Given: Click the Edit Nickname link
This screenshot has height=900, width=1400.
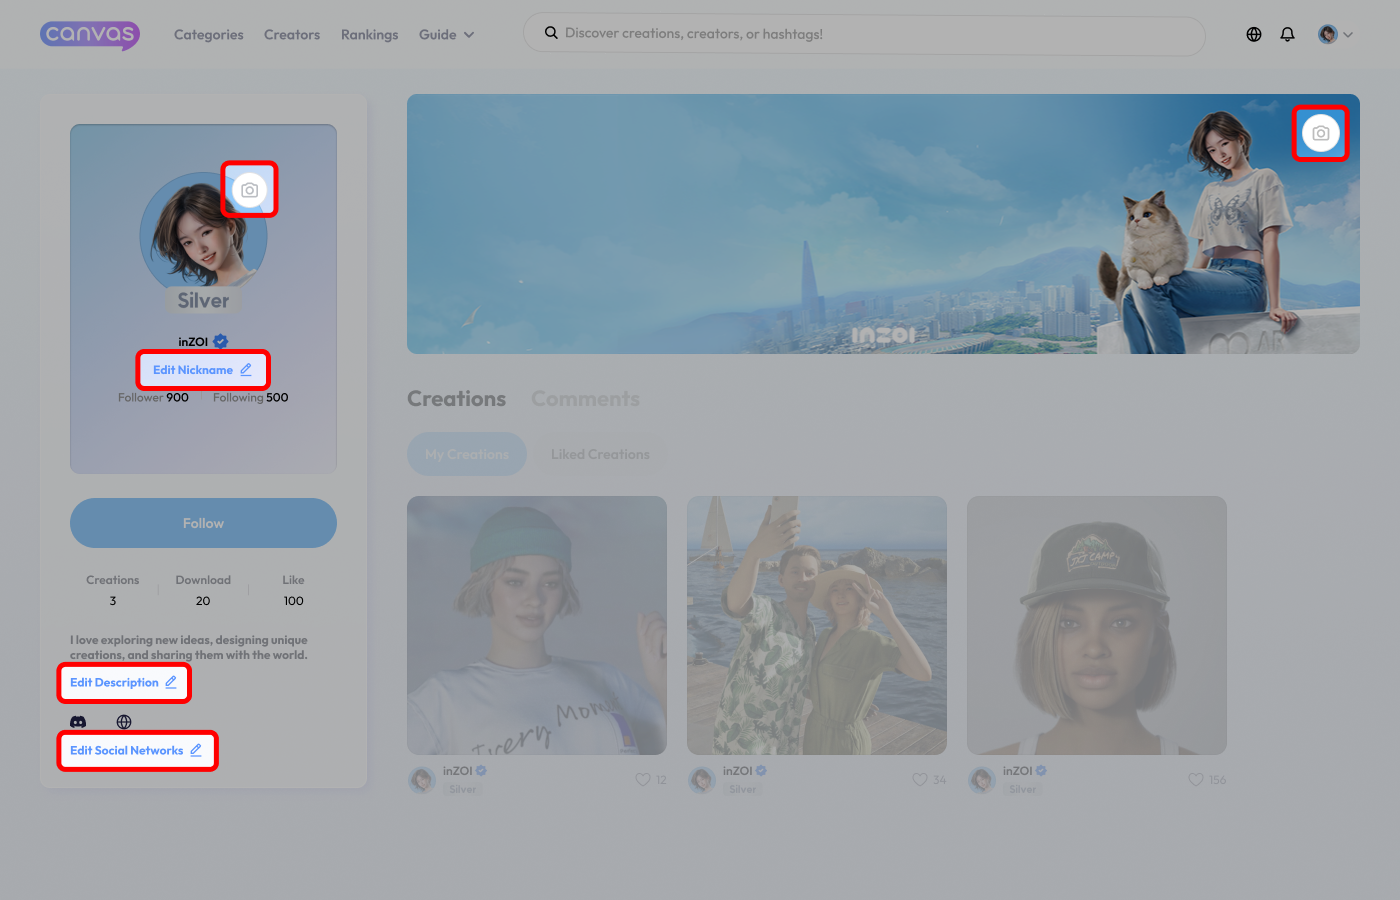Looking at the screenshot, I should click(203, 369).
